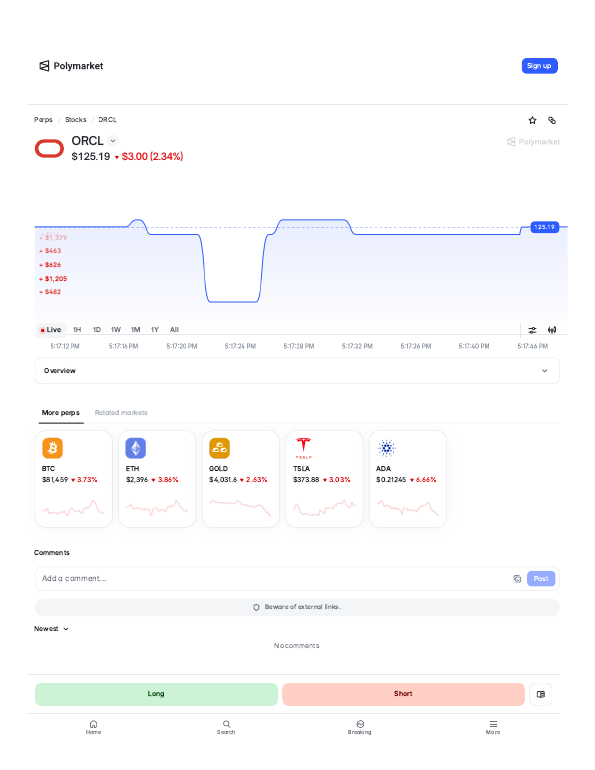Click the GIF/emoji icon in the comment box
Image resolution: width=595 pixels, height=770 pixels.
click(x=517, y=579)
